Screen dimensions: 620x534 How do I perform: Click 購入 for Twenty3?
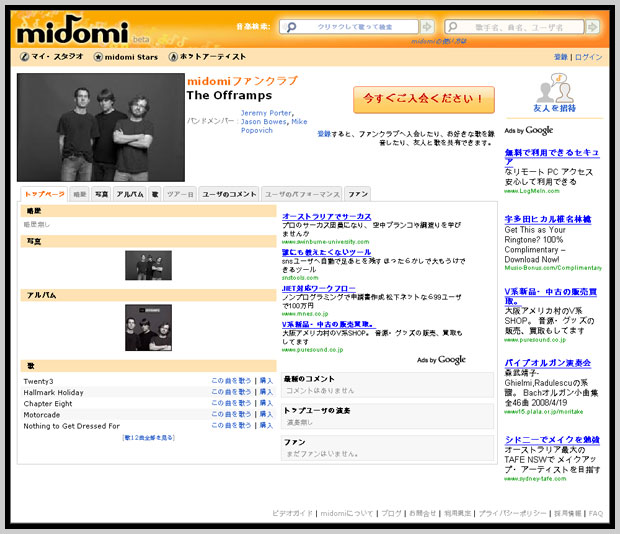coord(266,381)
